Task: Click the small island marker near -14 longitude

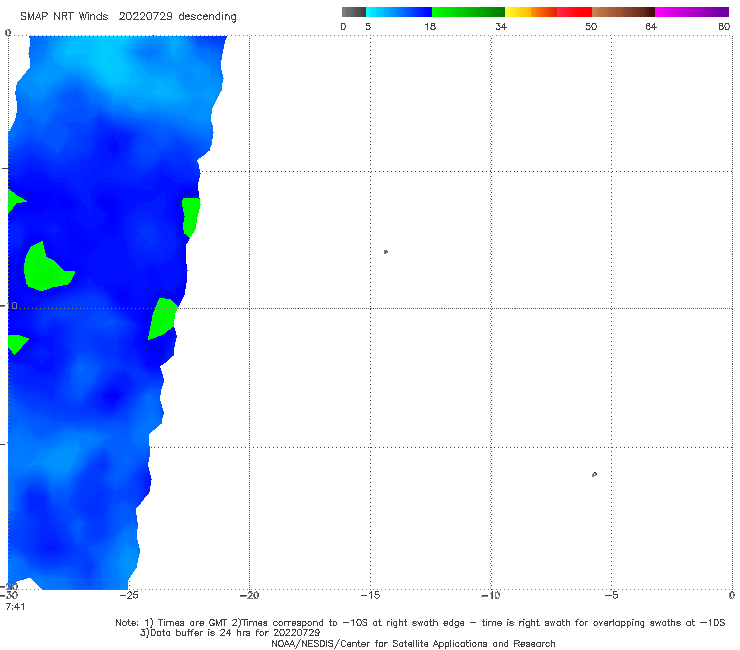Action: click(x=386, y=252)
